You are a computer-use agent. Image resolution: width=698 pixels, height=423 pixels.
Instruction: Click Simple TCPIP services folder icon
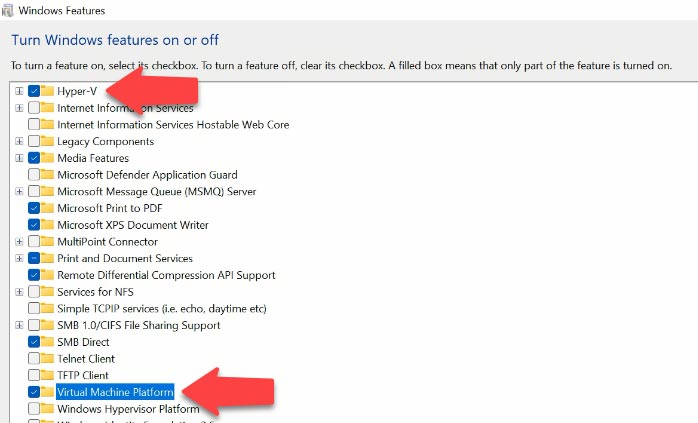click(x=47, y=308)
